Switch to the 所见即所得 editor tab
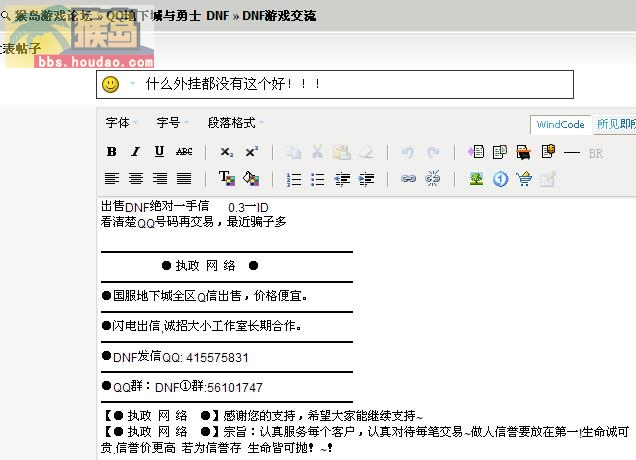636x460 pixels. coord(615,124)
